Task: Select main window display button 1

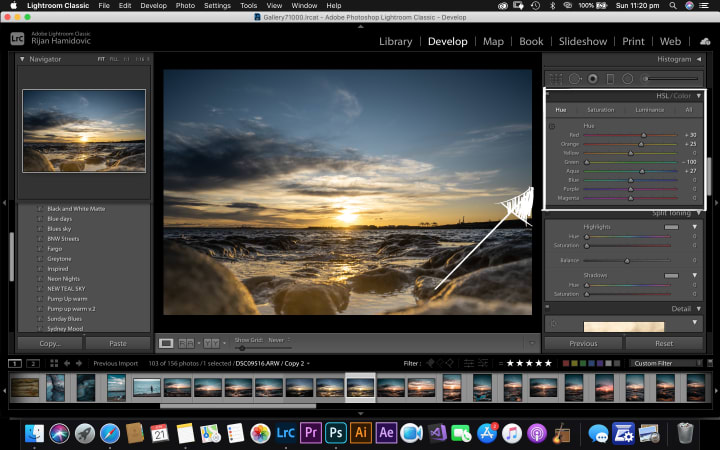Action: (15, 363)
